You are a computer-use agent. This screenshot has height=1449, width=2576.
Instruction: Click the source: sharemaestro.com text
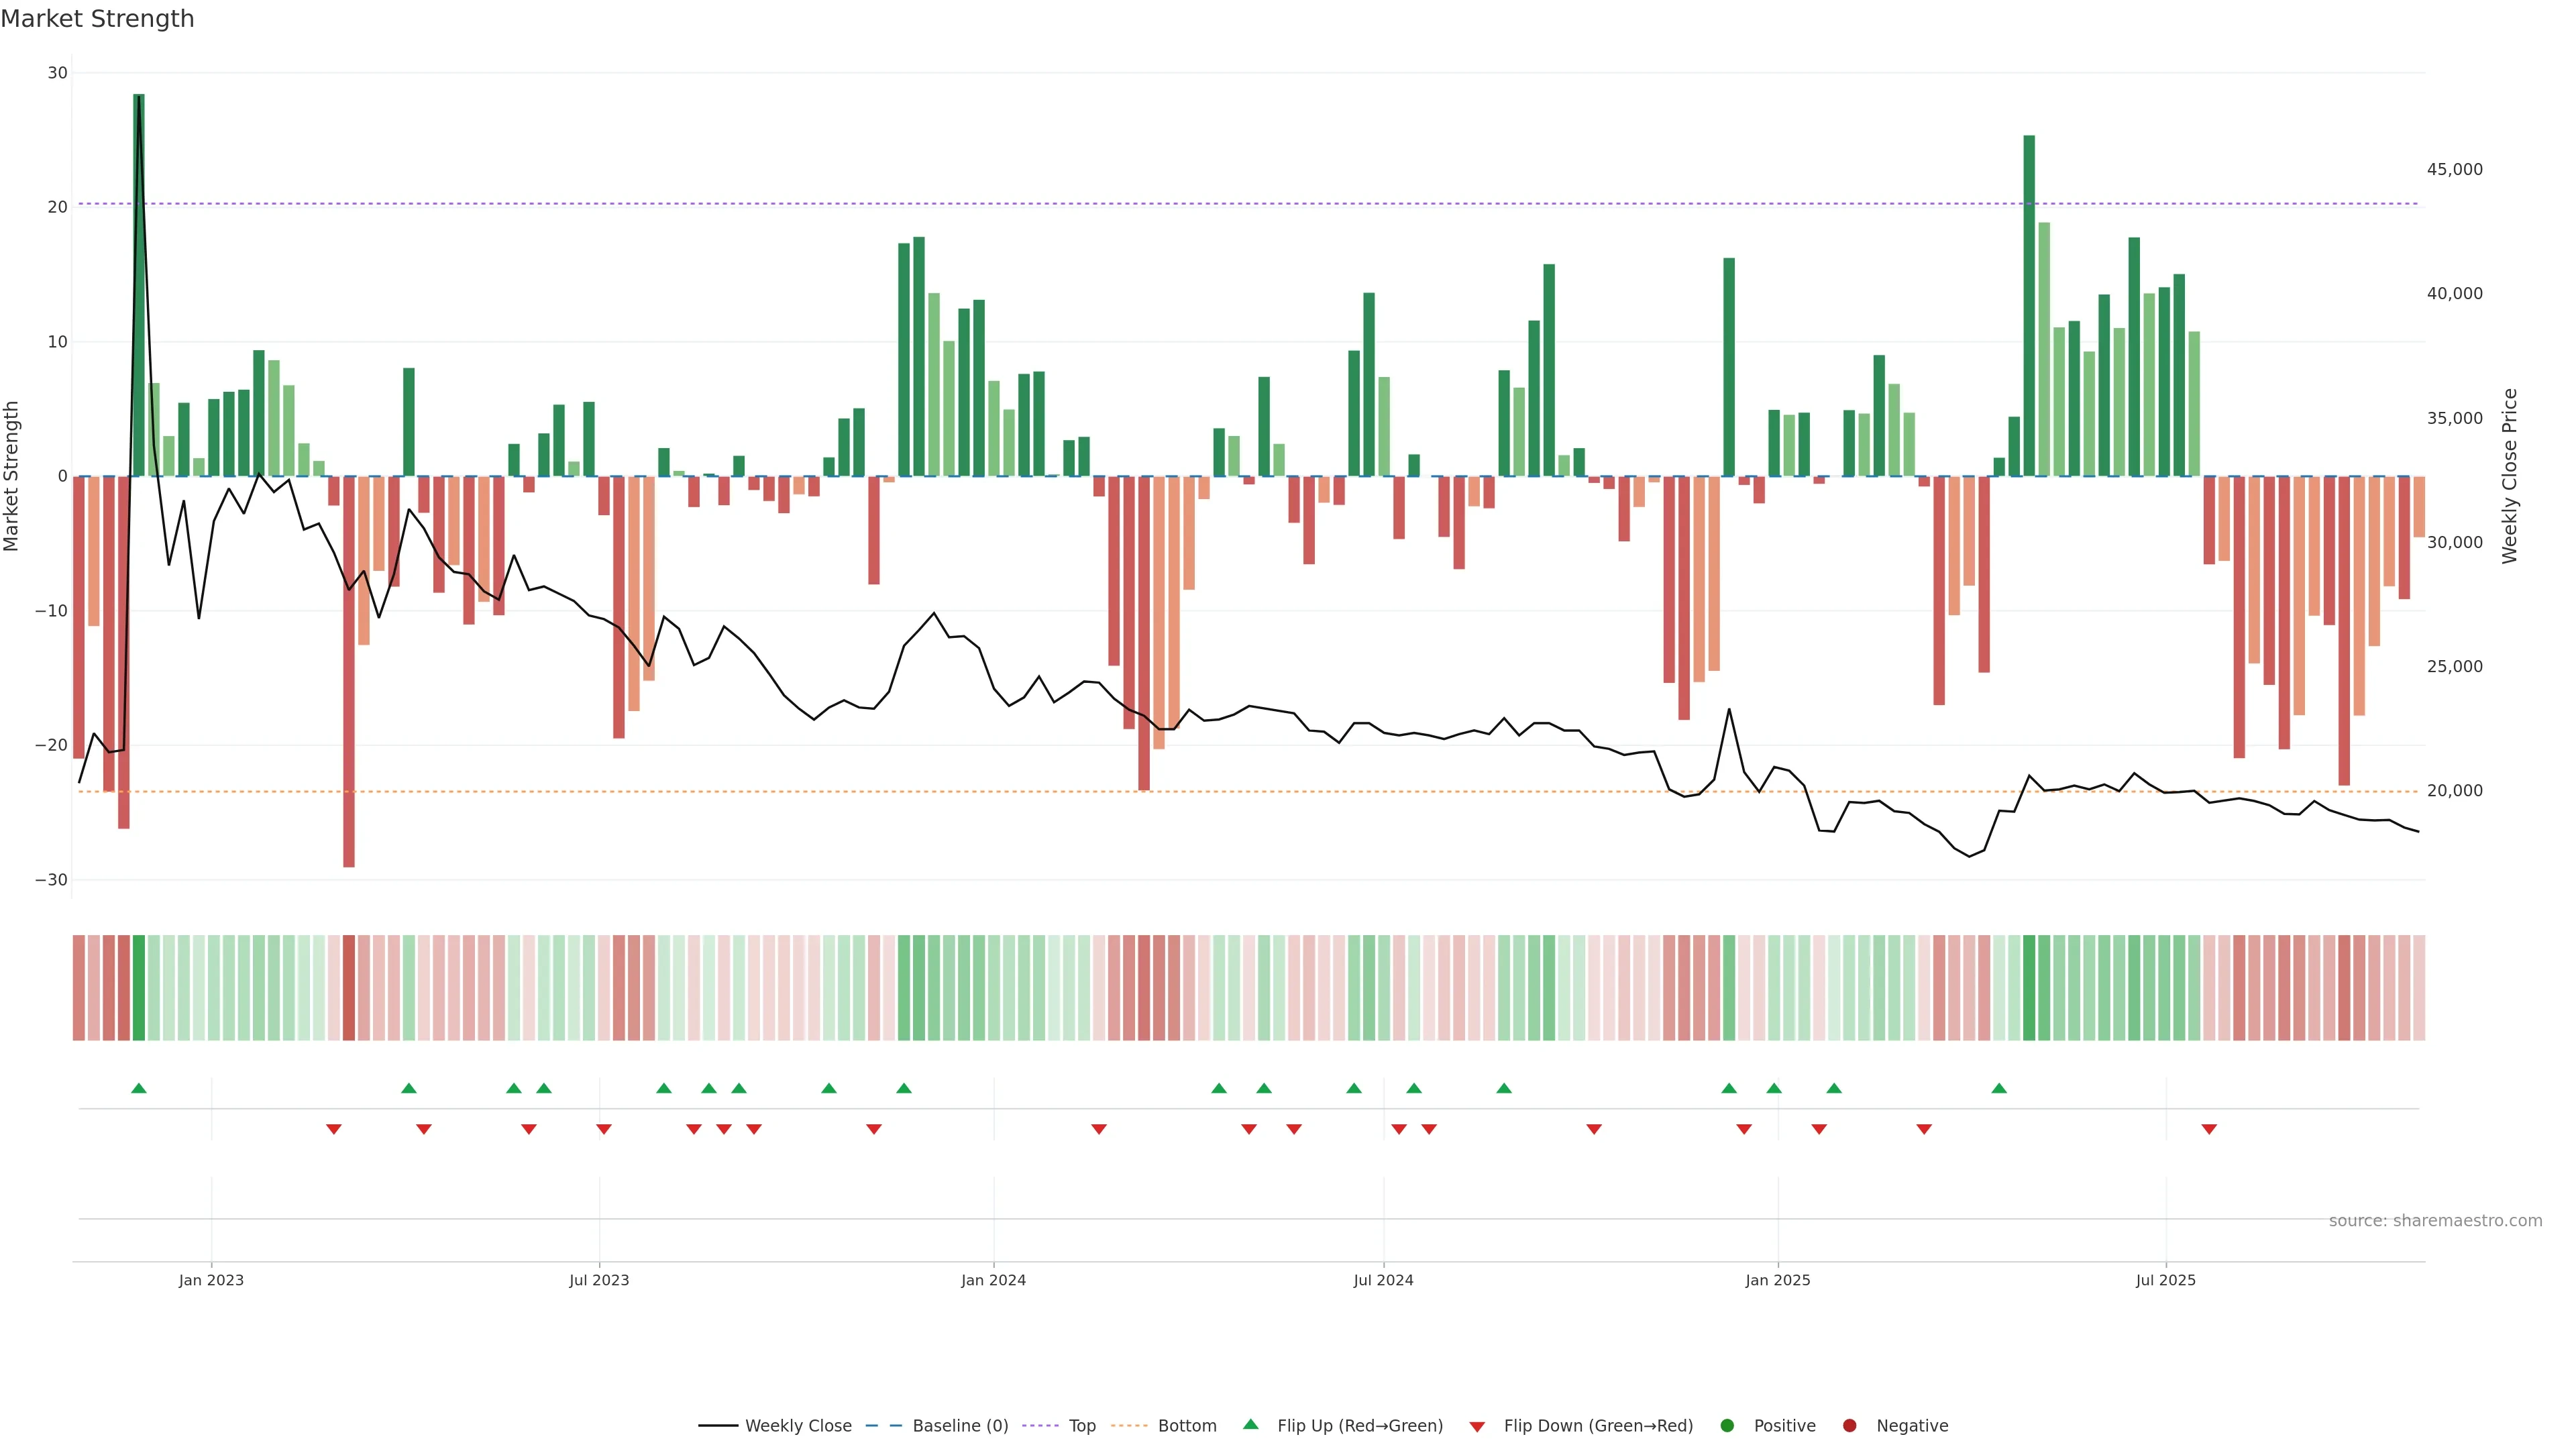[x=2435, y=1220]
